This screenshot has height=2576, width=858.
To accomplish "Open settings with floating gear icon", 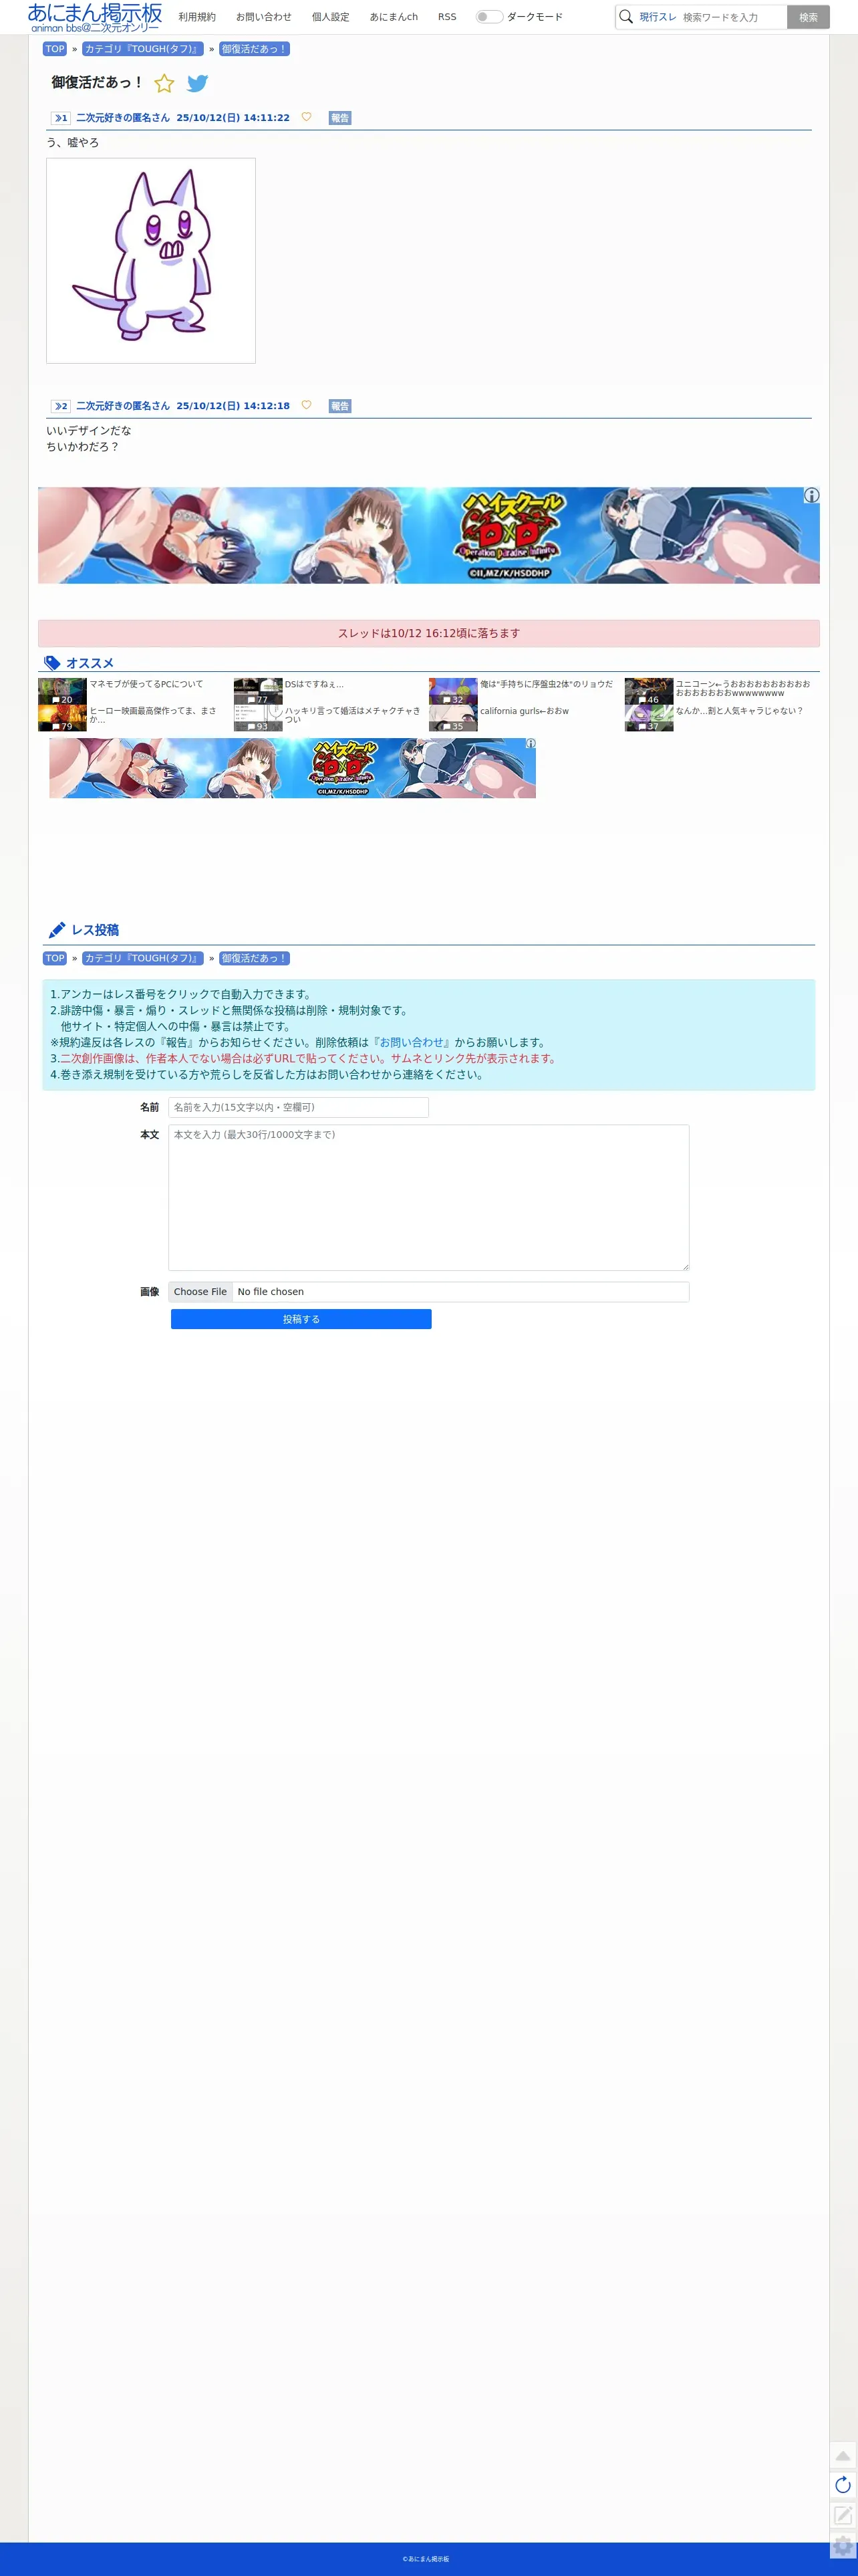I will pos(843,2545).
